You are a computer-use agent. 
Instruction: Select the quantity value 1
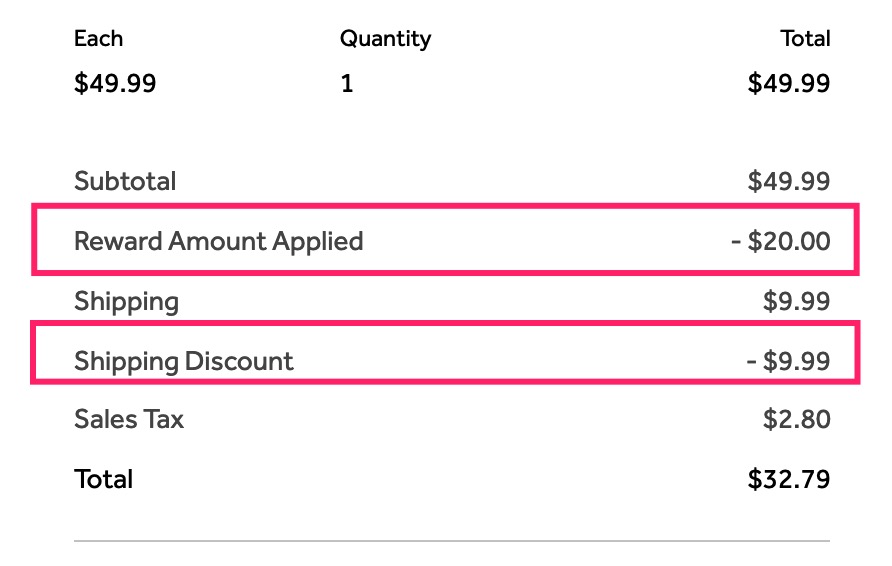coord(347,83)
